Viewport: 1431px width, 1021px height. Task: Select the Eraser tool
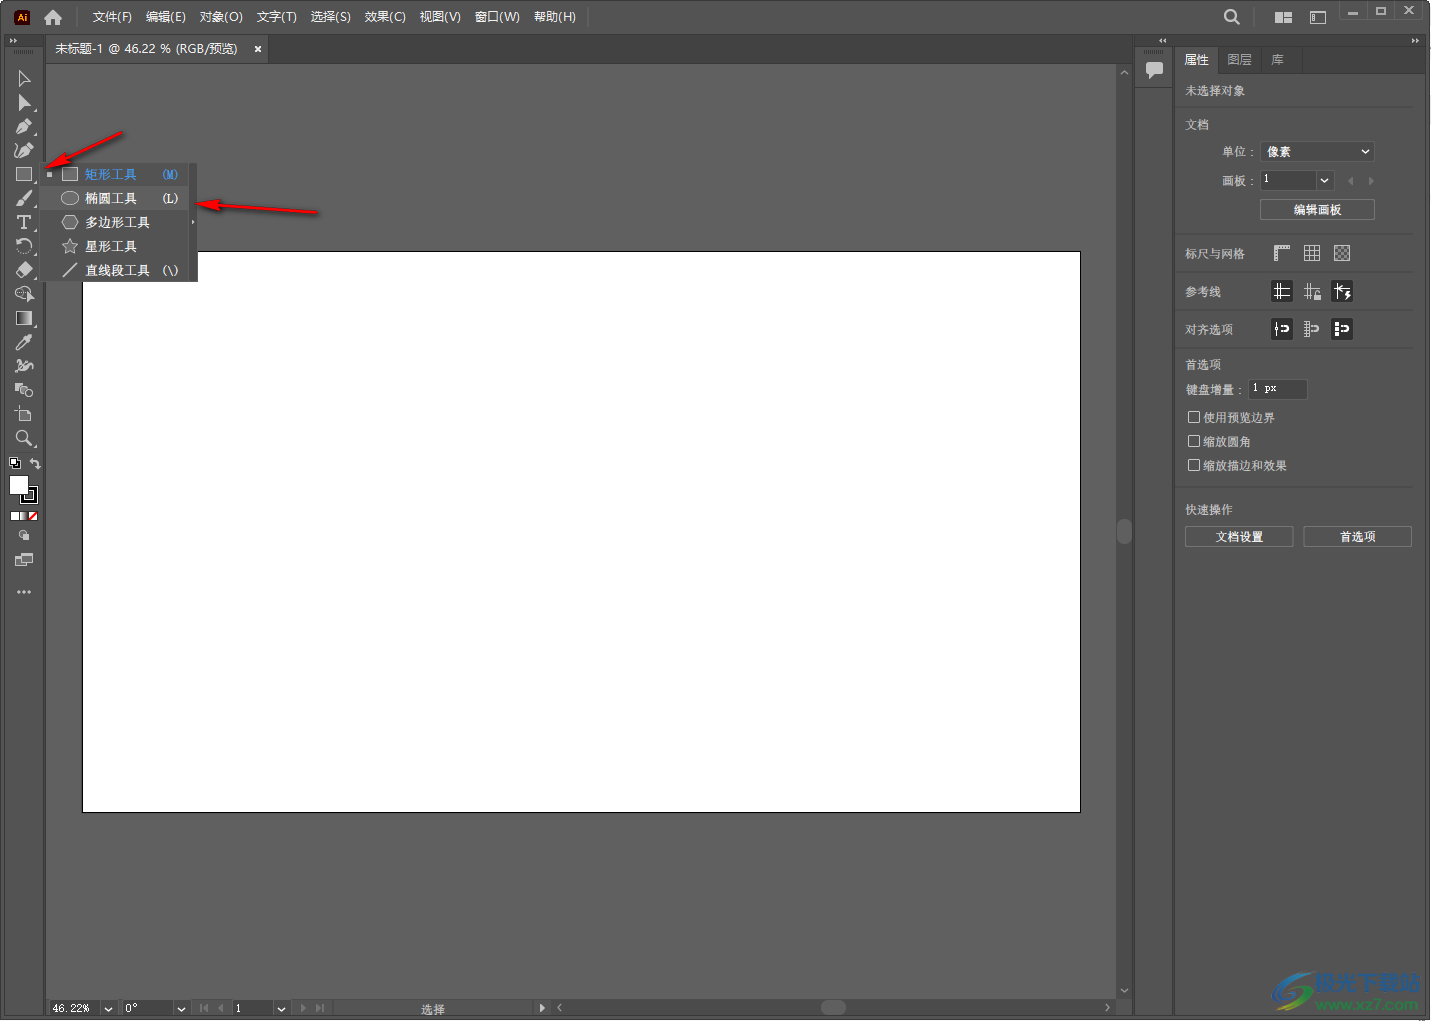(24, 270)
